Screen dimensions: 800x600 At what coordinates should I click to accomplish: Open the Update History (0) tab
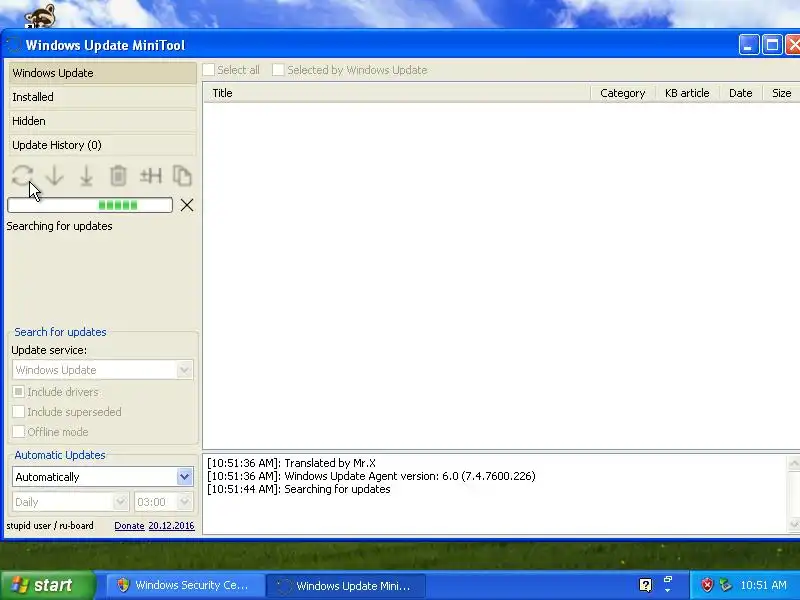point(103,145)
